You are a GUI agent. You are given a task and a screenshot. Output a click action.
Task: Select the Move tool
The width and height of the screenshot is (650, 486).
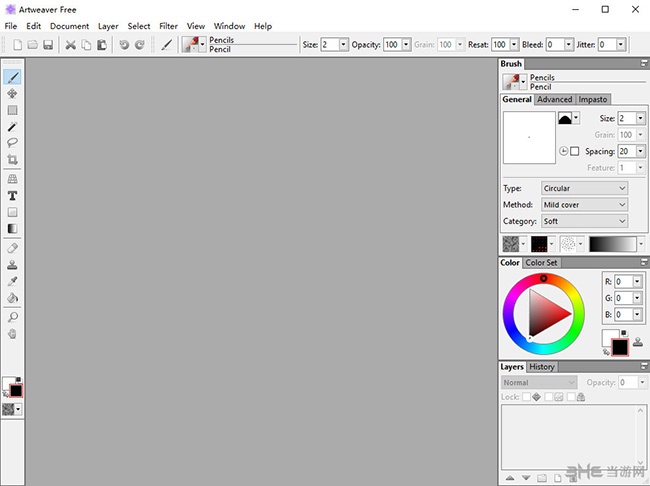[x=12, y=93]
